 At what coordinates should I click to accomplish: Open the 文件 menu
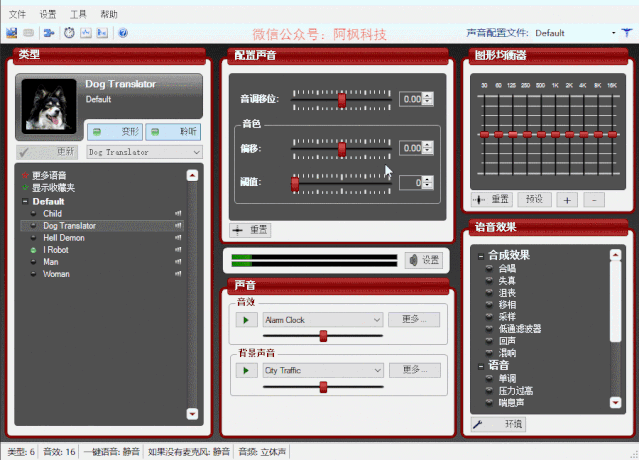(17, 14)
